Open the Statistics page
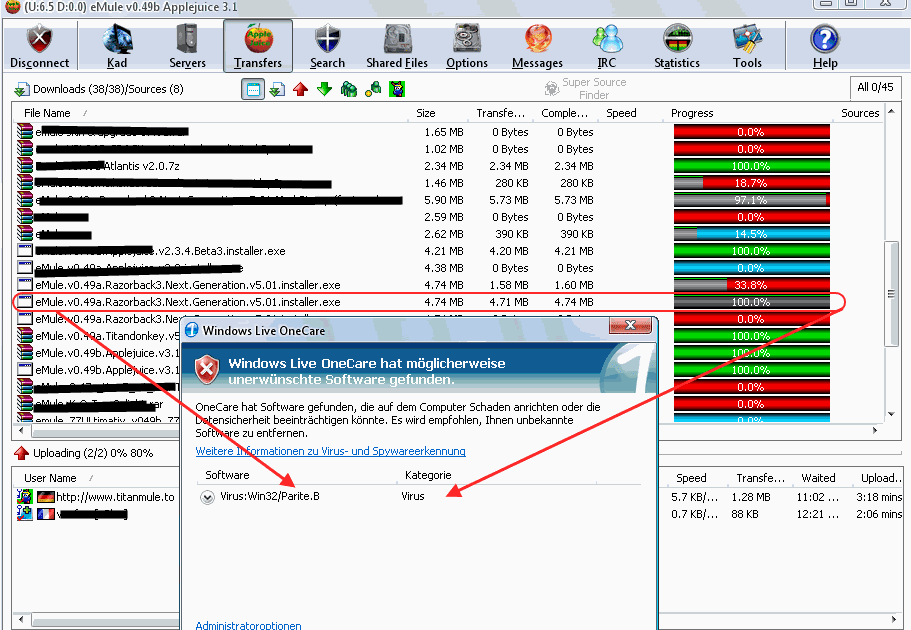Image resolution: width=911 pixels, height=630 pixels. 677,46
